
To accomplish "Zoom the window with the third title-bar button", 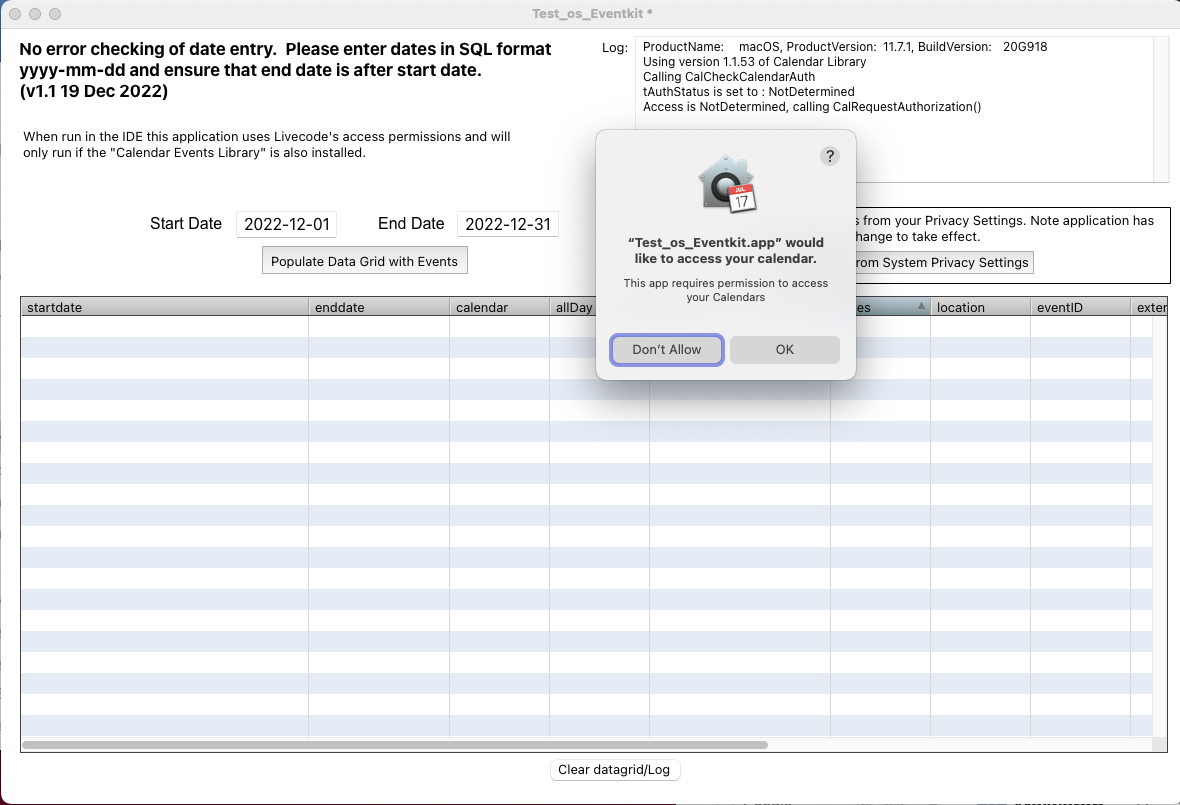I will pyautogui.click(x=55, y=14).
